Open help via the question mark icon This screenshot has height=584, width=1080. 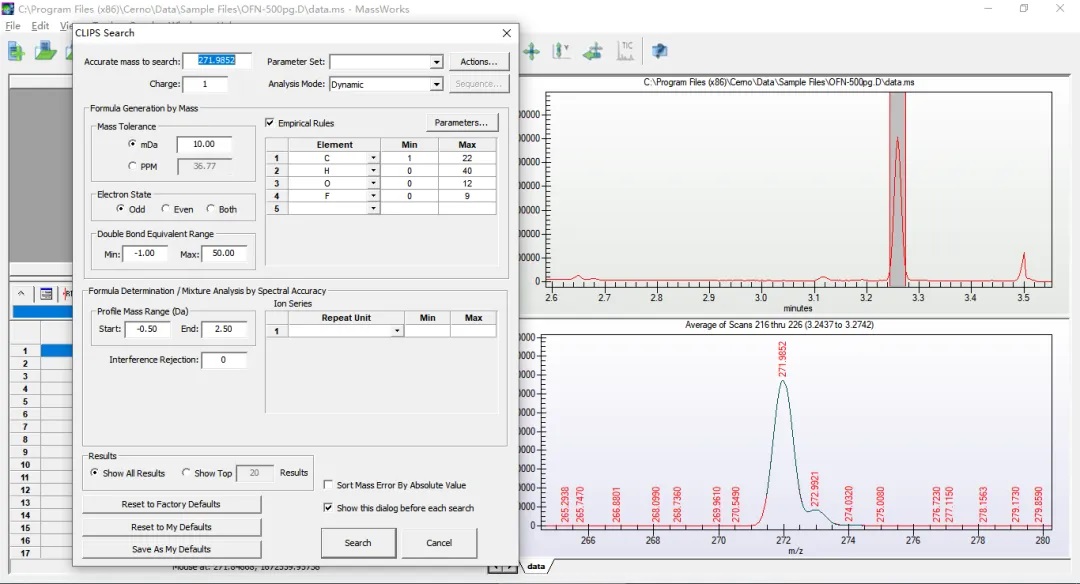(x=660, y=50)
